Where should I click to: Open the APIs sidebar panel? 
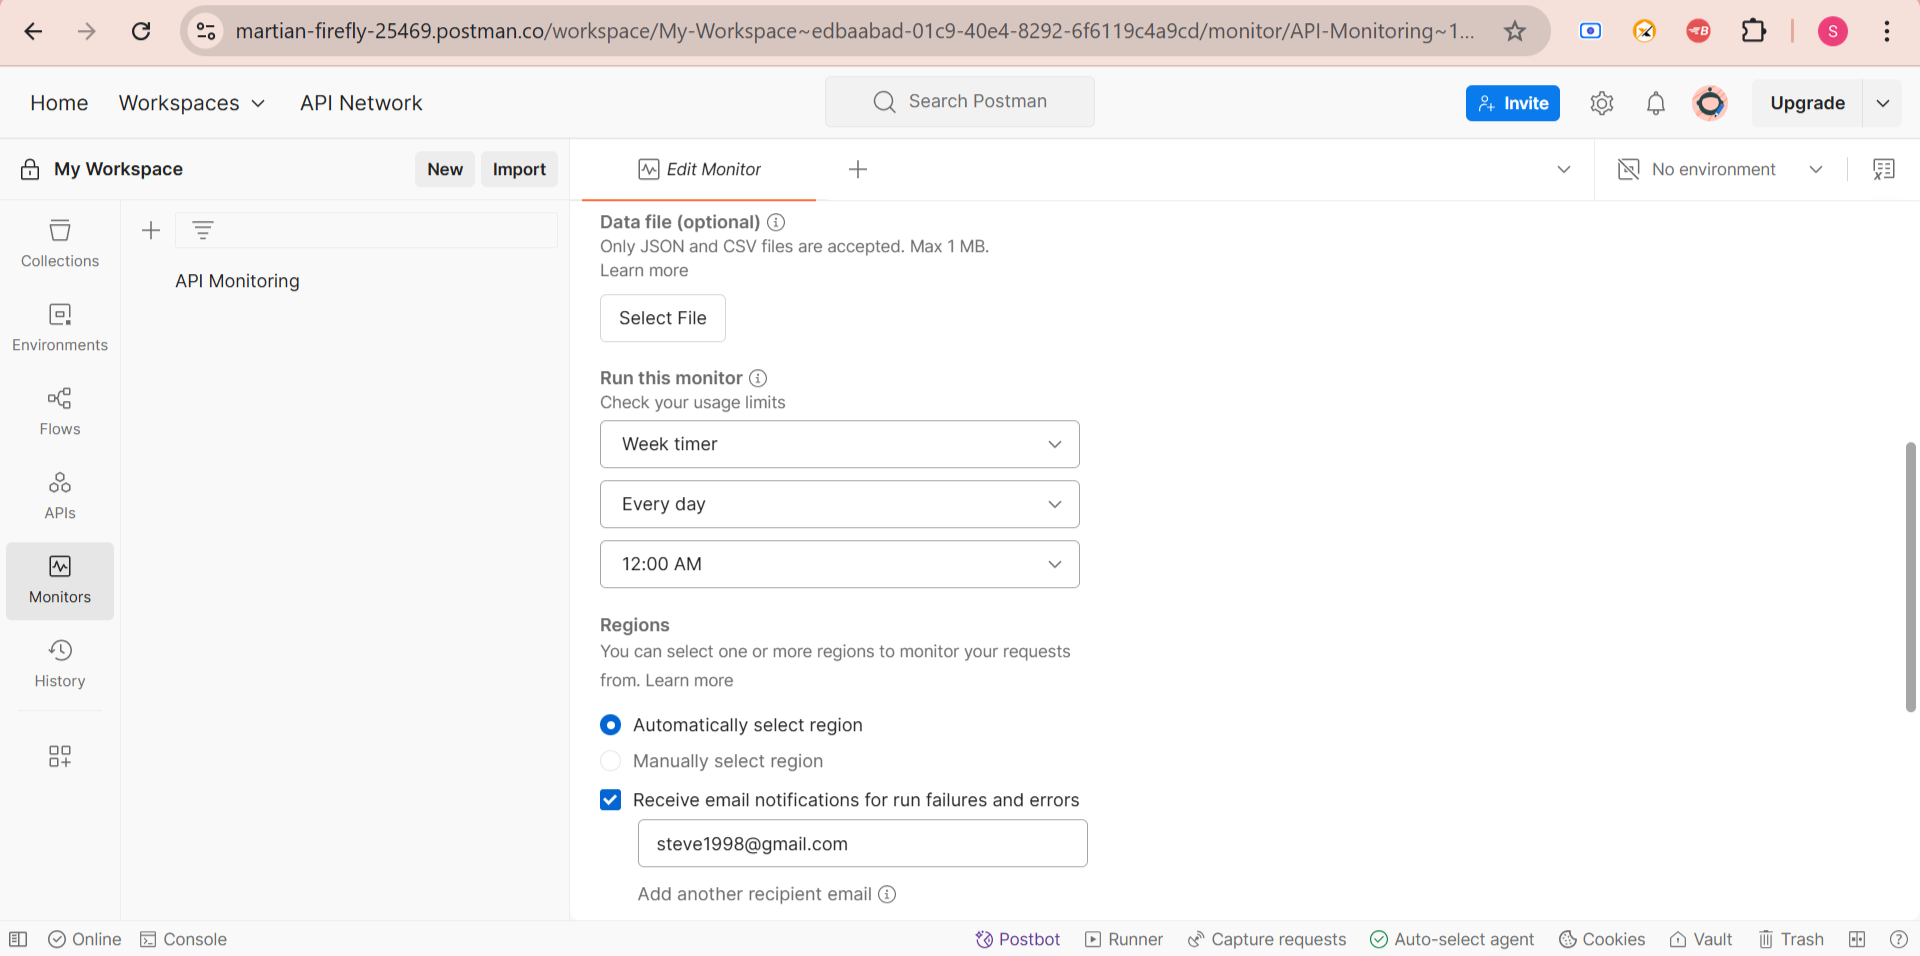[60, 496]
